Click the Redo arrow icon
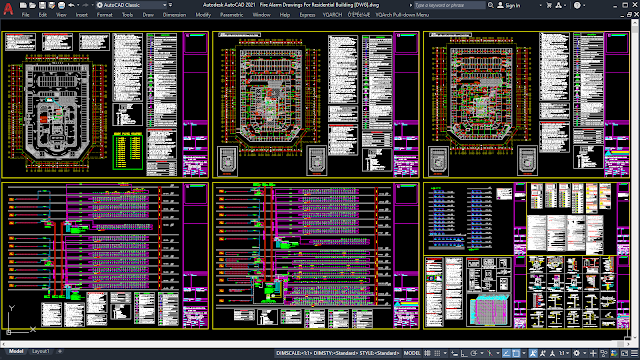This screenshot has height=360, width=640. click(85, 5)
